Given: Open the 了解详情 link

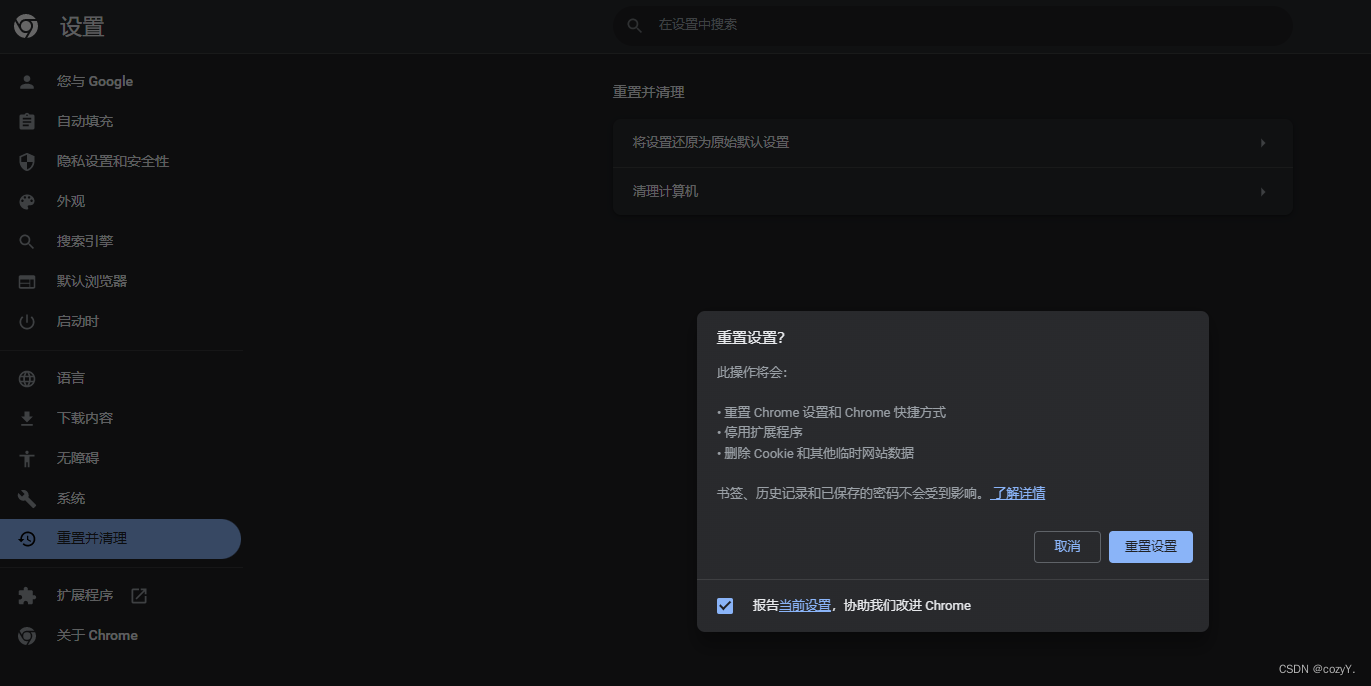Looking at the screenshot, I should click(x=1018, y=493).
